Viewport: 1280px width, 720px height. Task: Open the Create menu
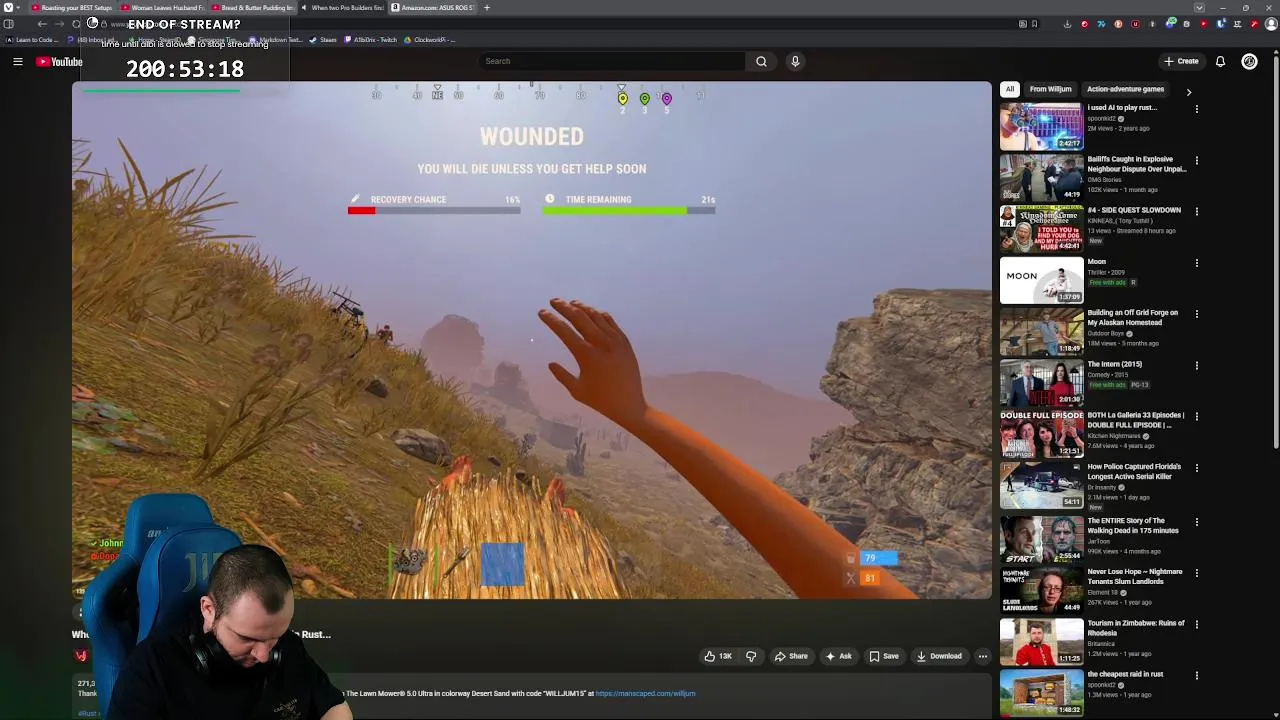click(1181, 61)
